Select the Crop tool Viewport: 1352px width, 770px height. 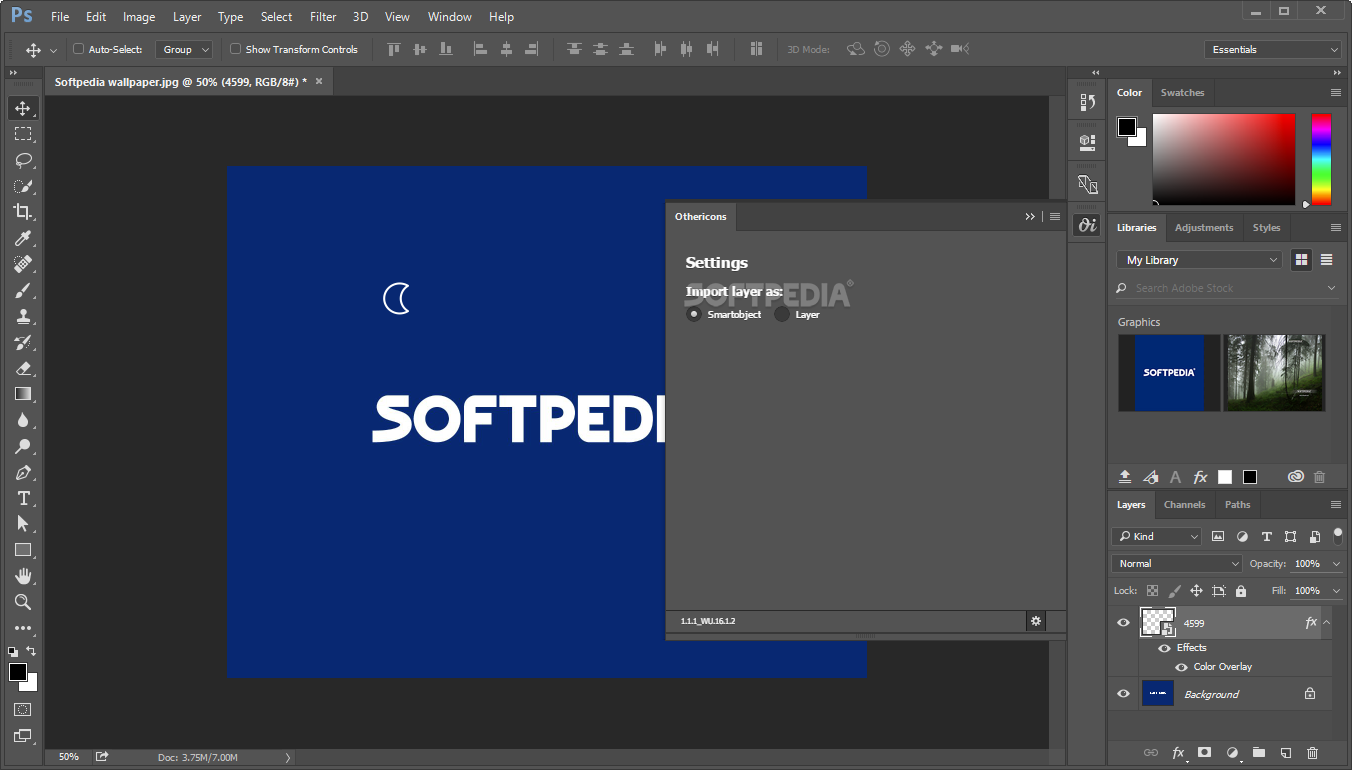pyautogui.click(x=22, y=212)
